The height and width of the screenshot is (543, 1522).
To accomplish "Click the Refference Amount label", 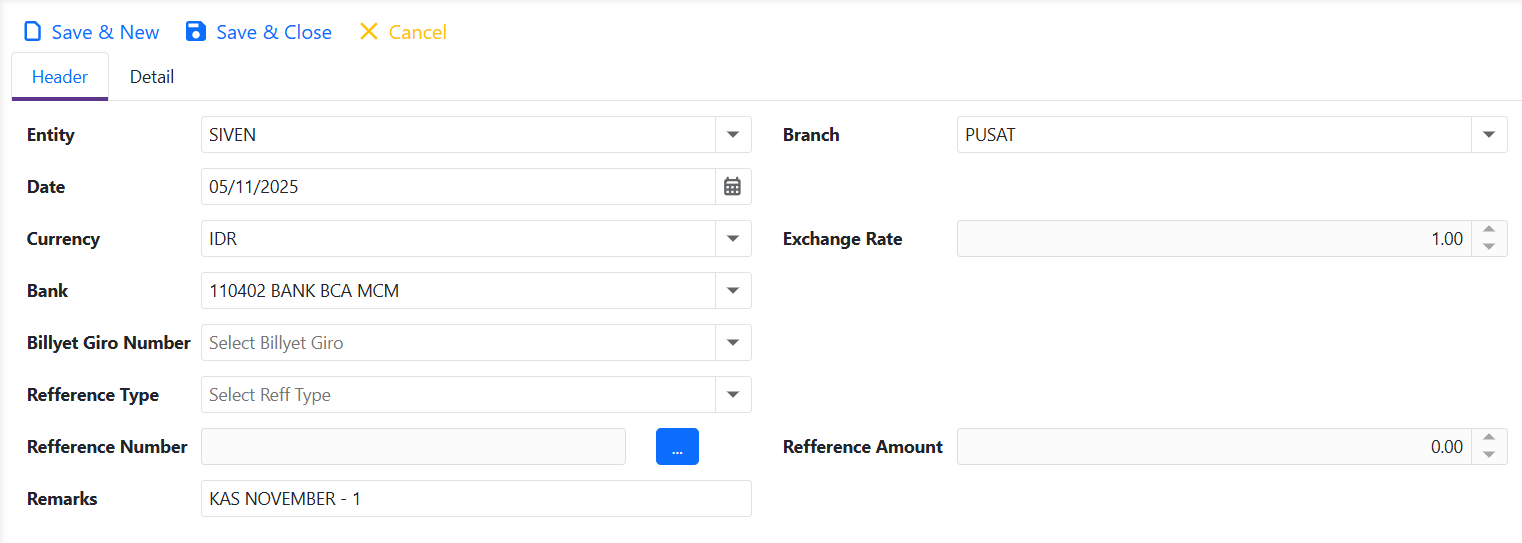I will 863,447.
